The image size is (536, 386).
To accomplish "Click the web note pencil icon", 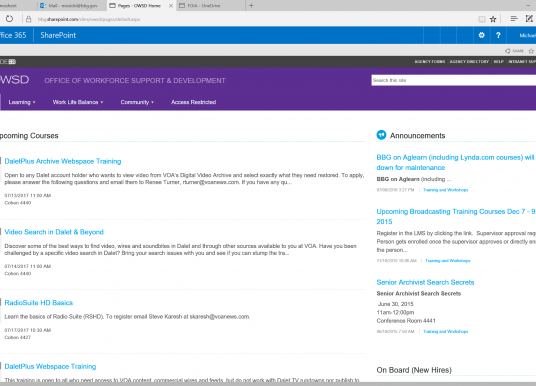I will 529,19.
